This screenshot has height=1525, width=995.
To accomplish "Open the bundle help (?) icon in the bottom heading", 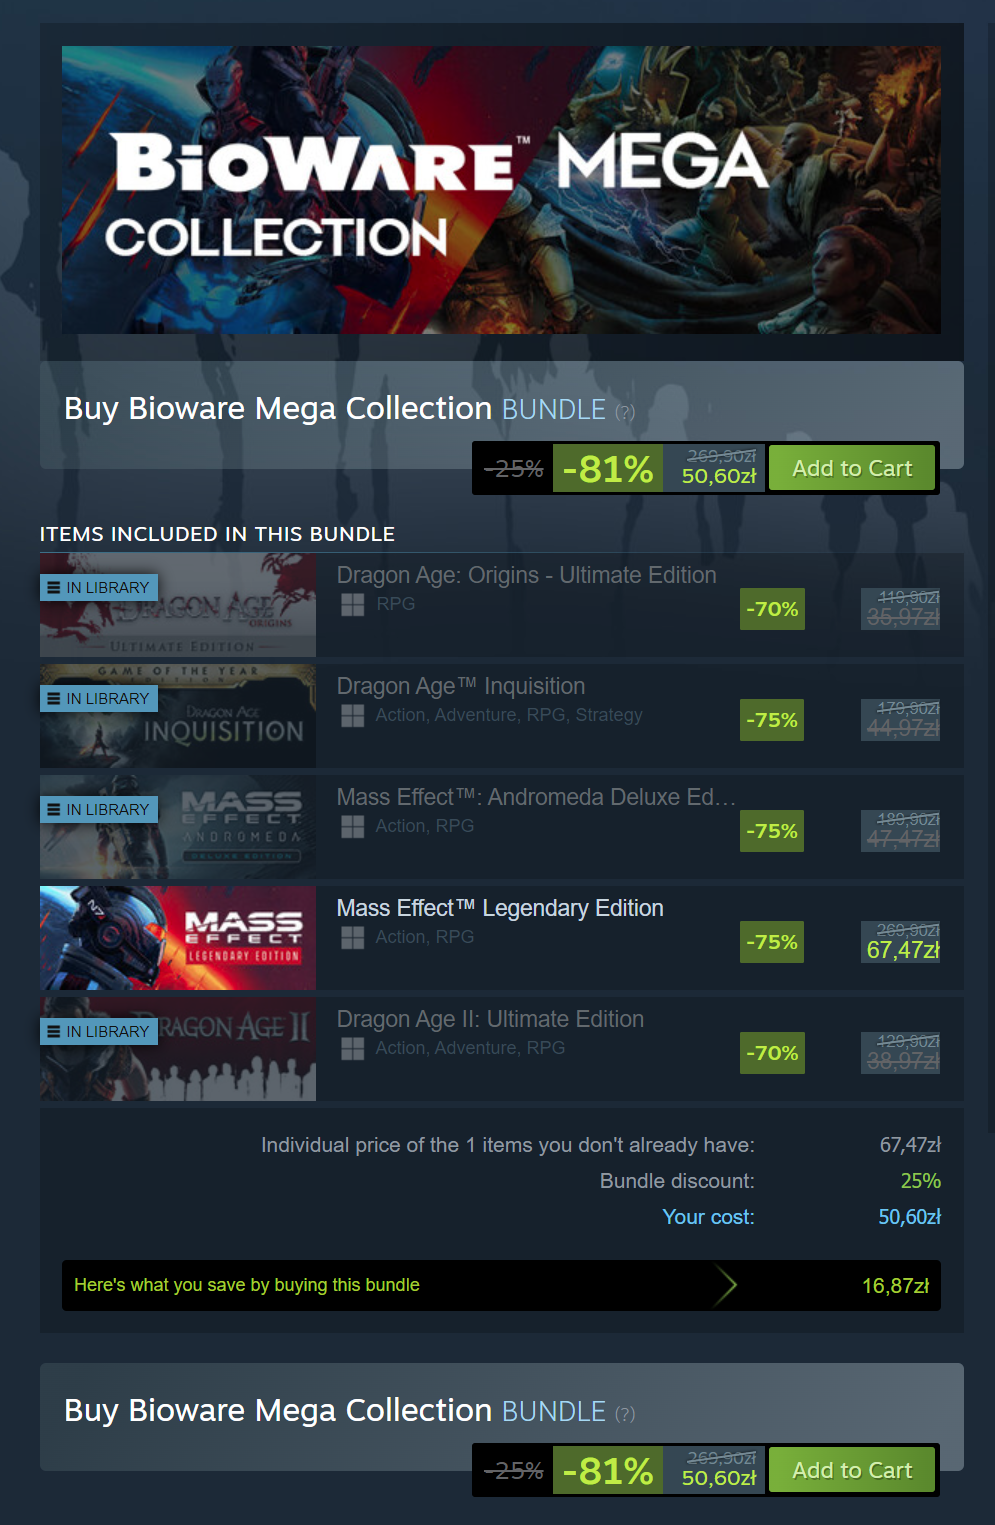I will [625, 1414].
